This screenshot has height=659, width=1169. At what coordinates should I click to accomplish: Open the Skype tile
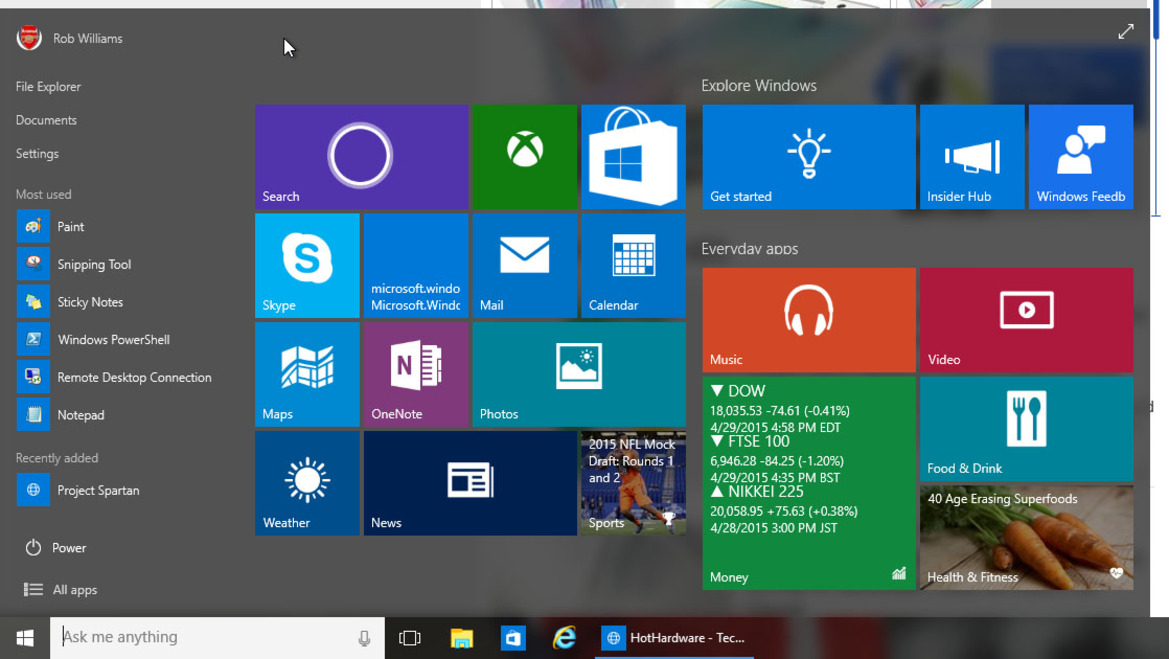pos(307,265)
